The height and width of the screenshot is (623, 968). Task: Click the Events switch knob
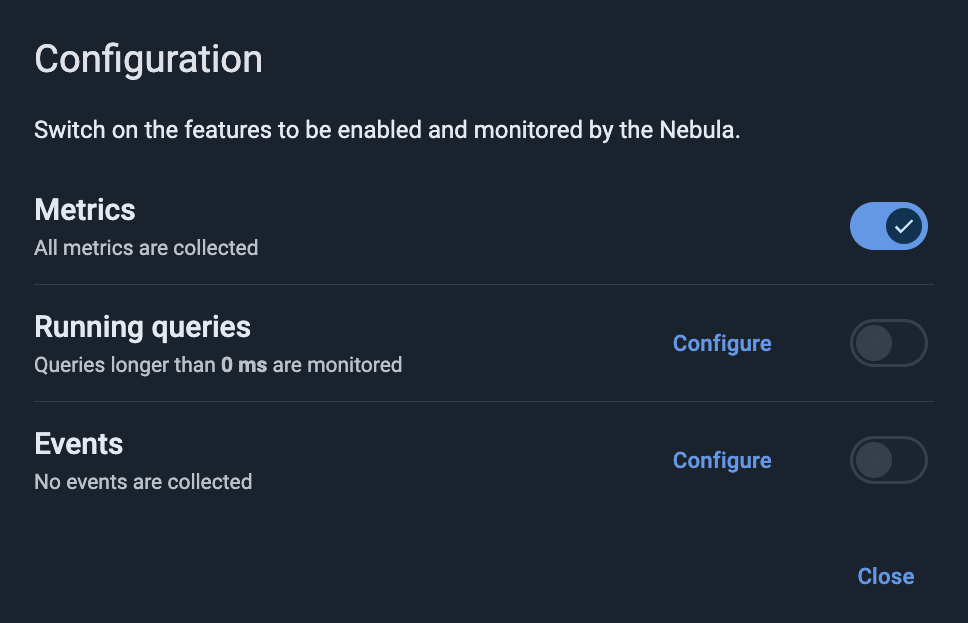(874, 460)
